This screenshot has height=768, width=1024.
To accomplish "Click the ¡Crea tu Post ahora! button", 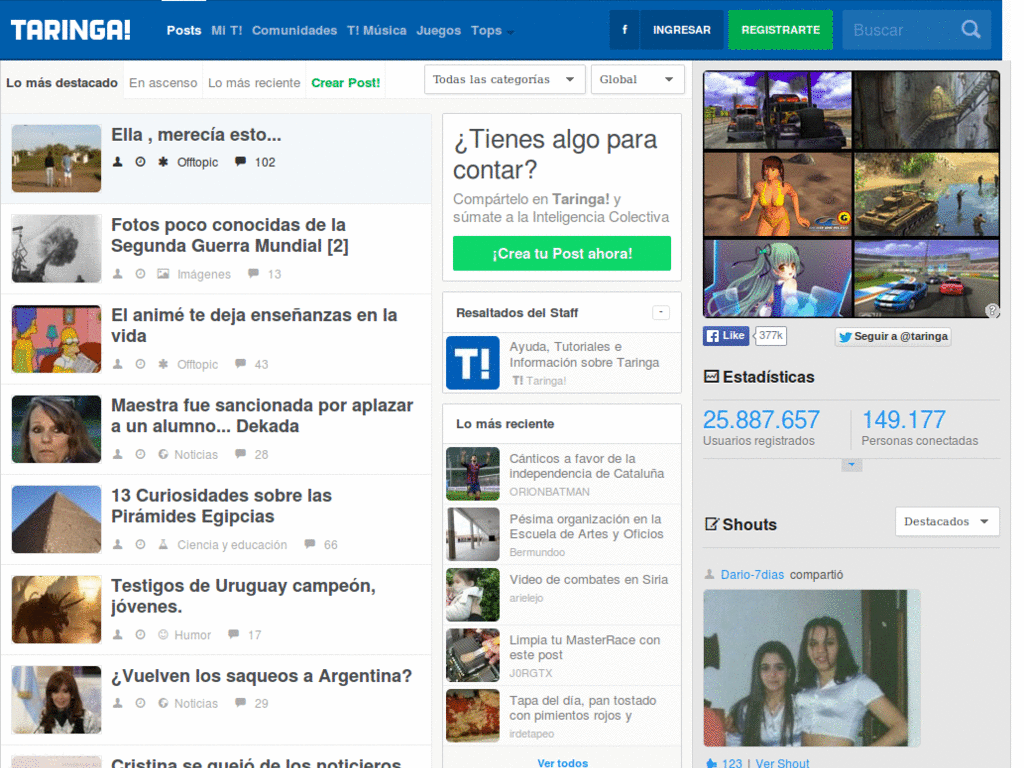I will [x=562, y=253].
